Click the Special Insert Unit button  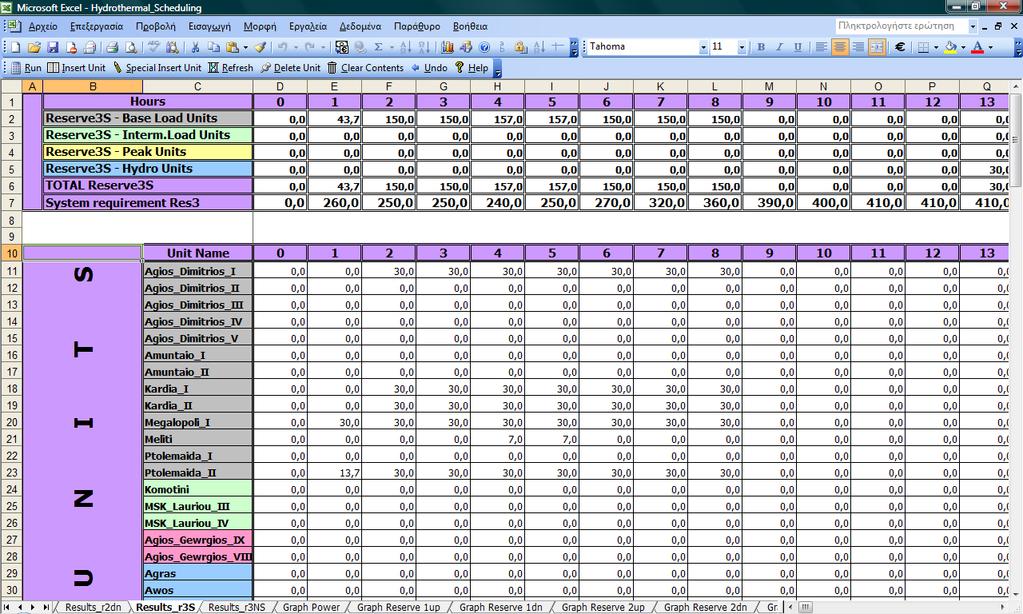click(157, 68)
